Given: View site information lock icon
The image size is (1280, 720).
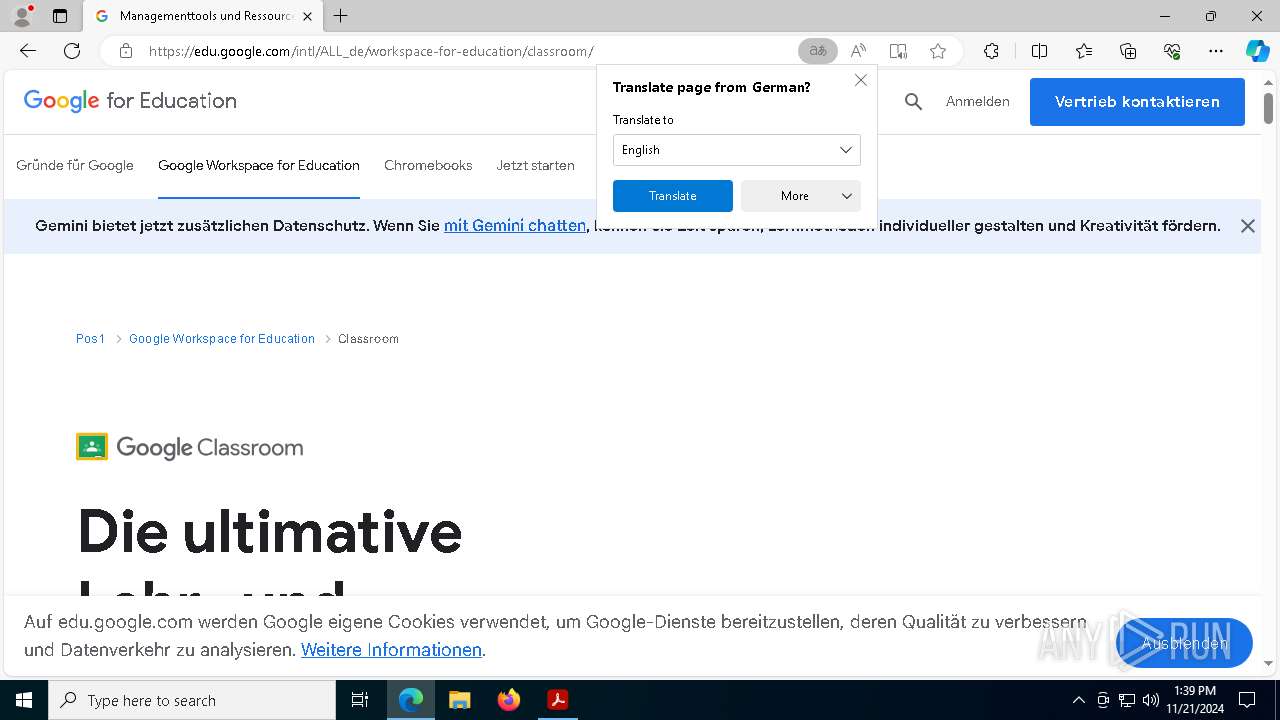Looking at the screenshot, I should point(126,51).
